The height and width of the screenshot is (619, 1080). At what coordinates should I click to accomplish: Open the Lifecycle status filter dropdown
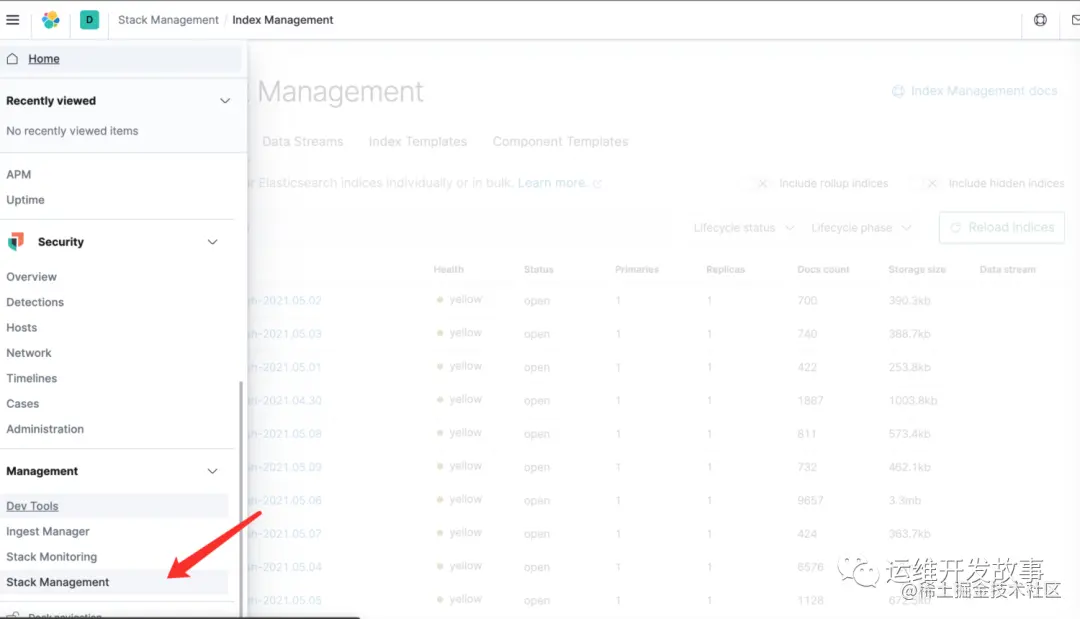pyautogui.click(x=744, y=228)
